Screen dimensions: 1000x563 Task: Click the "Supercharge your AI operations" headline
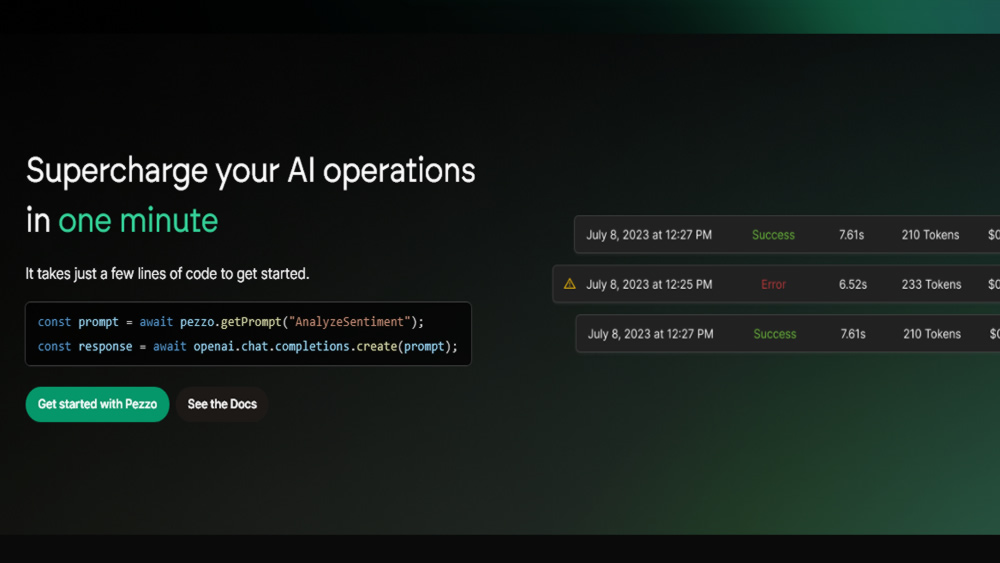point(251,171)
